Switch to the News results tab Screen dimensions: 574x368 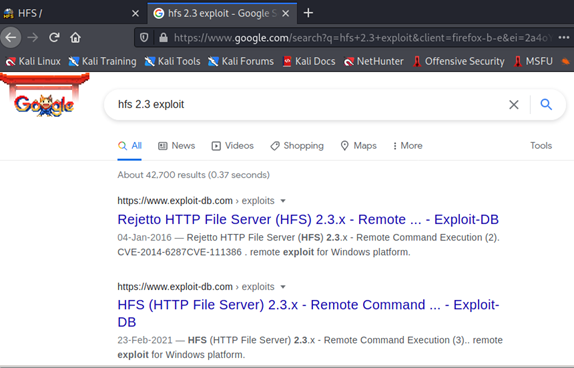click(x=176, y=146)
